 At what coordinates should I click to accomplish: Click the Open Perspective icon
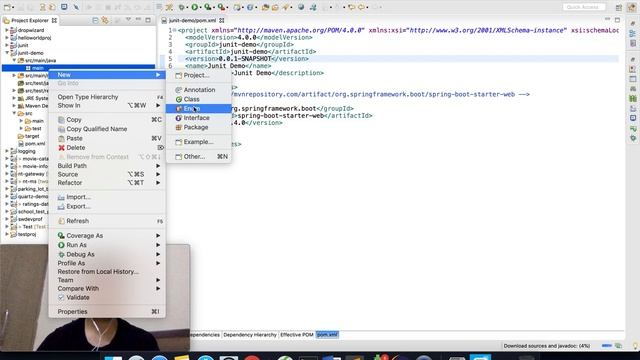pos(619,7)
